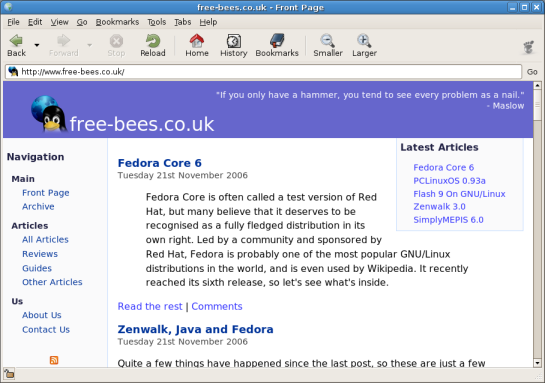This screenshot has height=383, width=545.
Task: Open the Reviews link
Action: click(x=40, y=254)
